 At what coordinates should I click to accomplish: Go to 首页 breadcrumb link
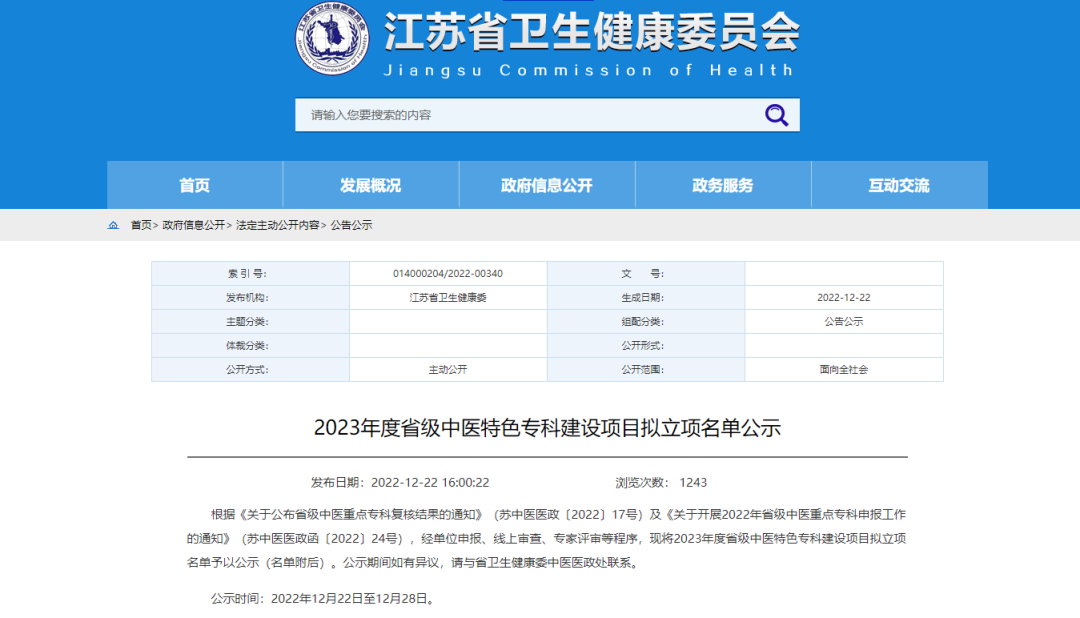point(141,225)
